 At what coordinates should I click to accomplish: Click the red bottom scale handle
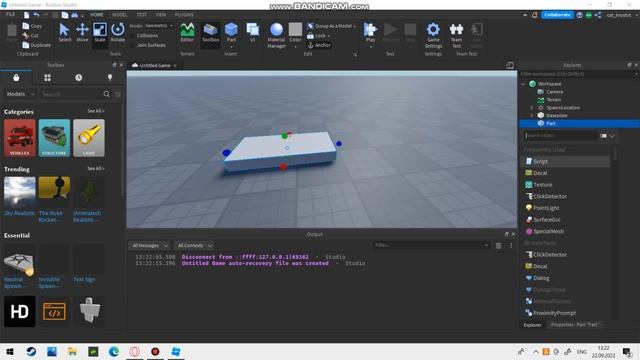pos(283,167)
